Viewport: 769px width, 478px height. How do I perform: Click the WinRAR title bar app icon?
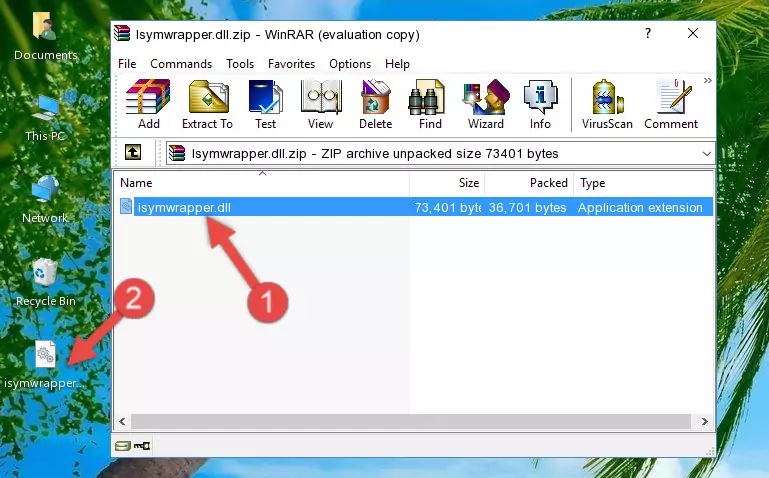click(x=122, y=34)
